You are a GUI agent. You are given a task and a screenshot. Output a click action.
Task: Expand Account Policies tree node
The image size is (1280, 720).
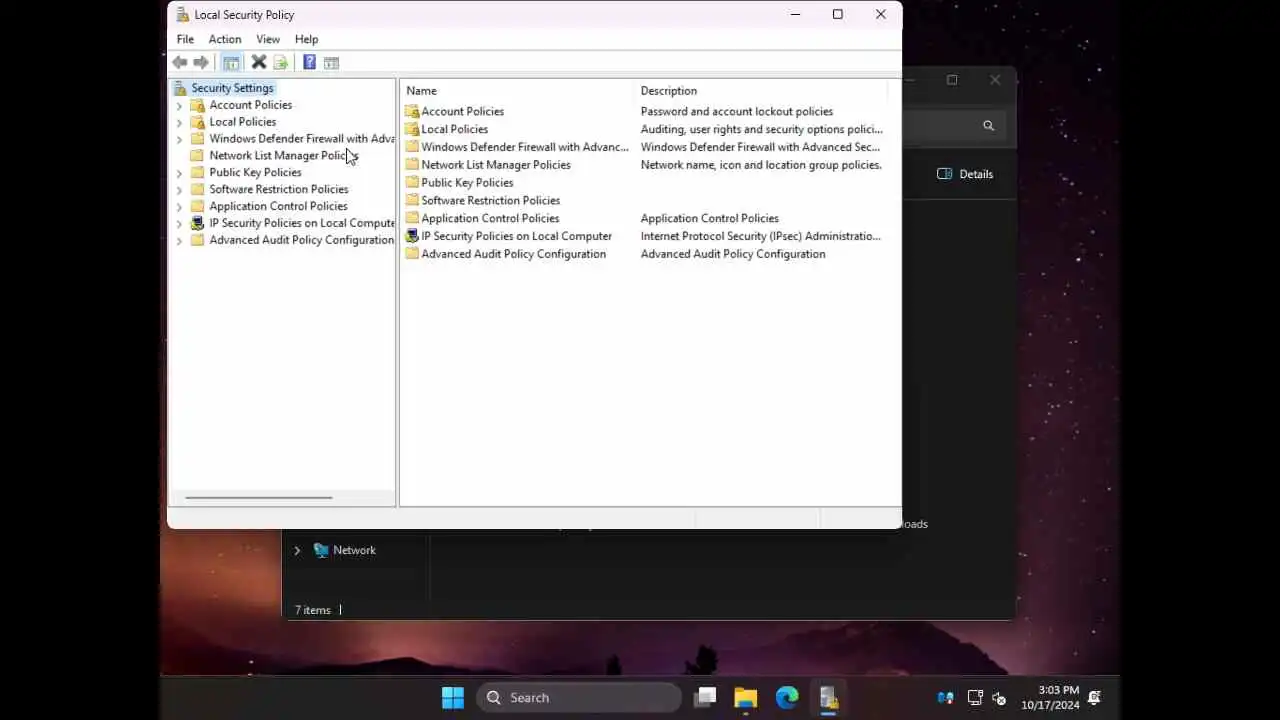pyautogui.click(x=179, y=105)
